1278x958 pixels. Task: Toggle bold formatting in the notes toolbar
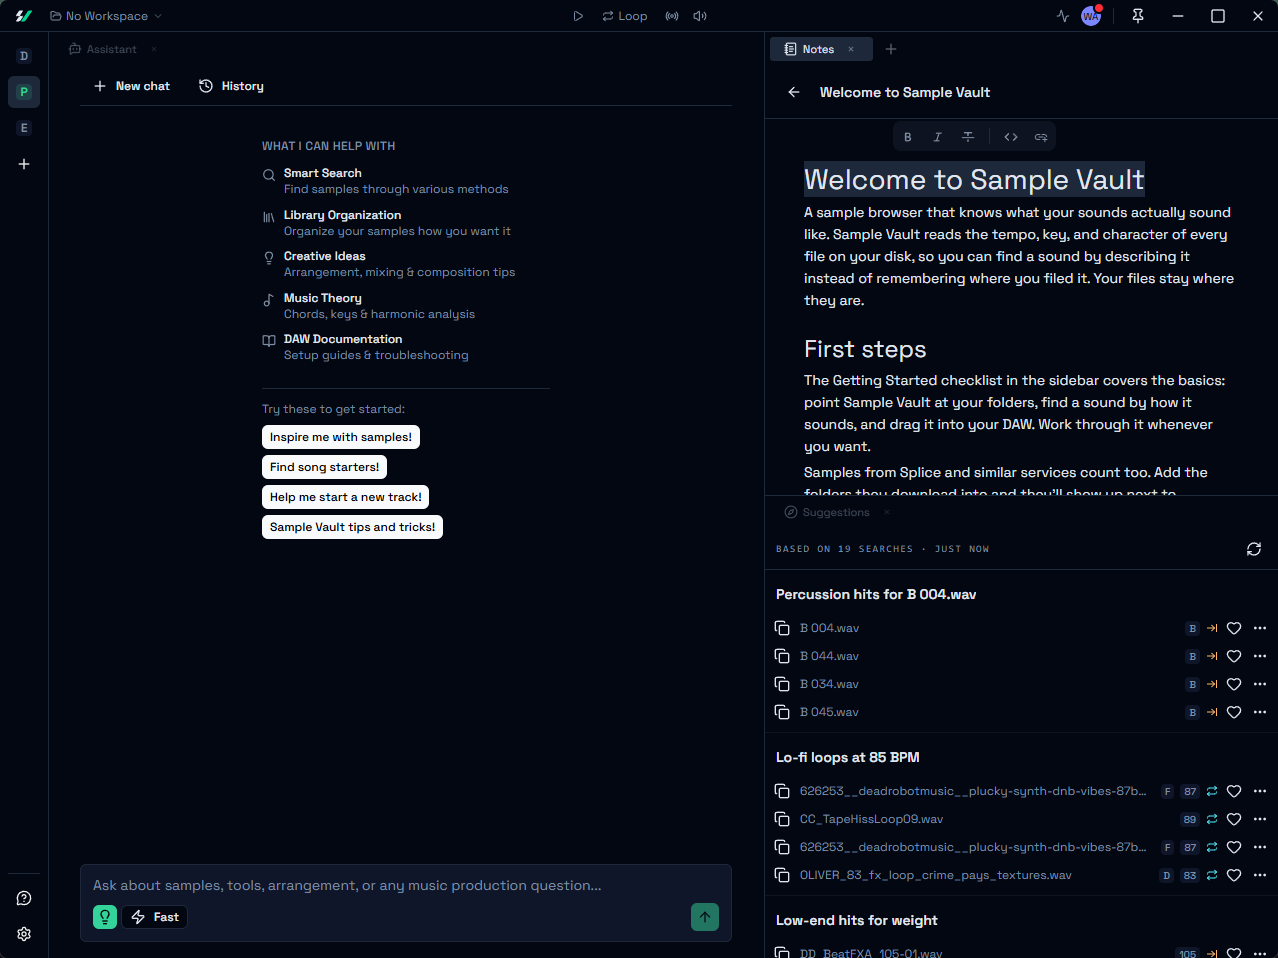pyautogui.click(x=908, y=137)
